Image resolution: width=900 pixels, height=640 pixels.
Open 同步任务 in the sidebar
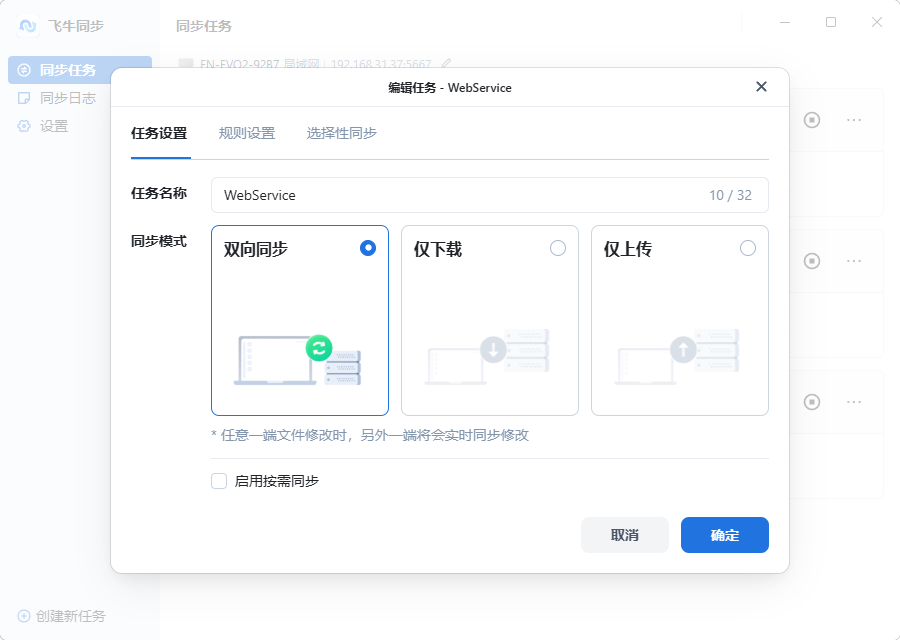[80, 70]
